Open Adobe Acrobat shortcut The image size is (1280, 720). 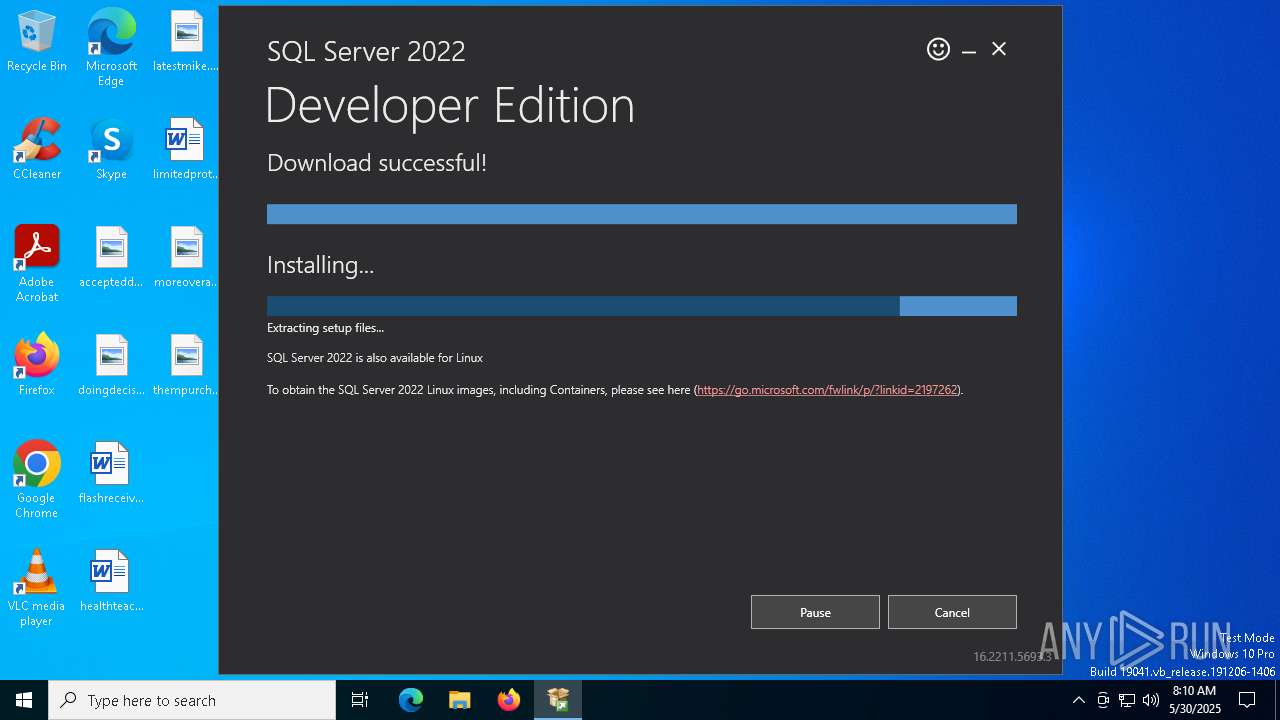click(x=37, y=264)
